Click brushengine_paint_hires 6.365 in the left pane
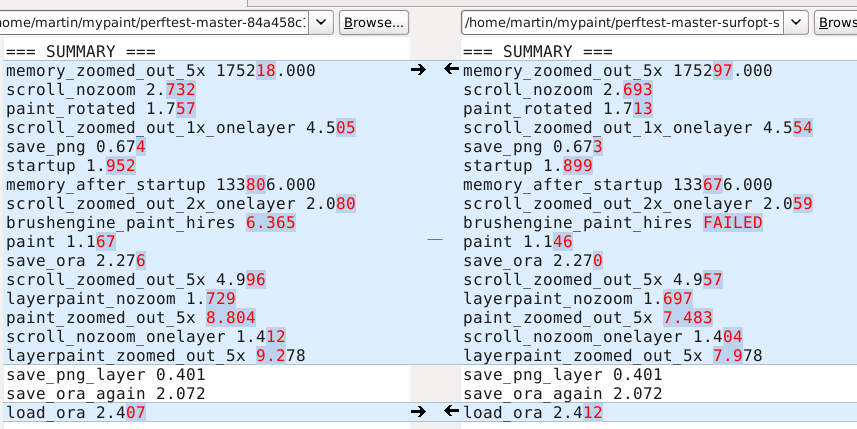857x429 pixels. tap(150, 222)
